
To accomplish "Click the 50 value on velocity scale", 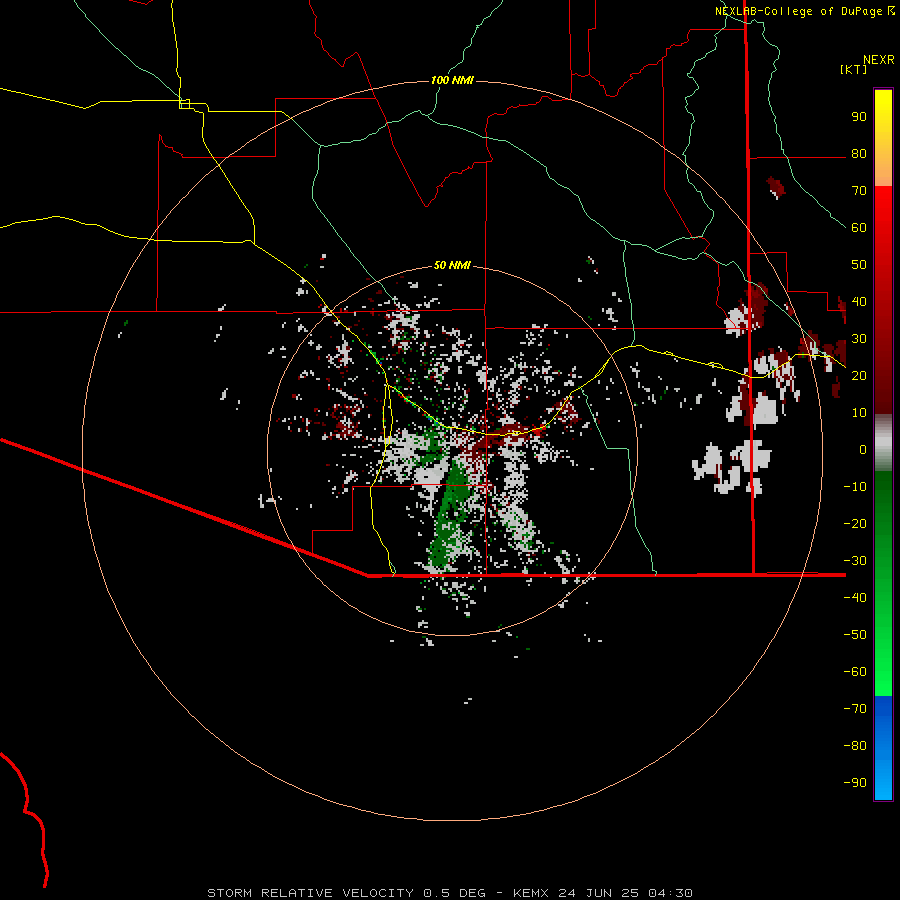I will click(x=859, y=265).
